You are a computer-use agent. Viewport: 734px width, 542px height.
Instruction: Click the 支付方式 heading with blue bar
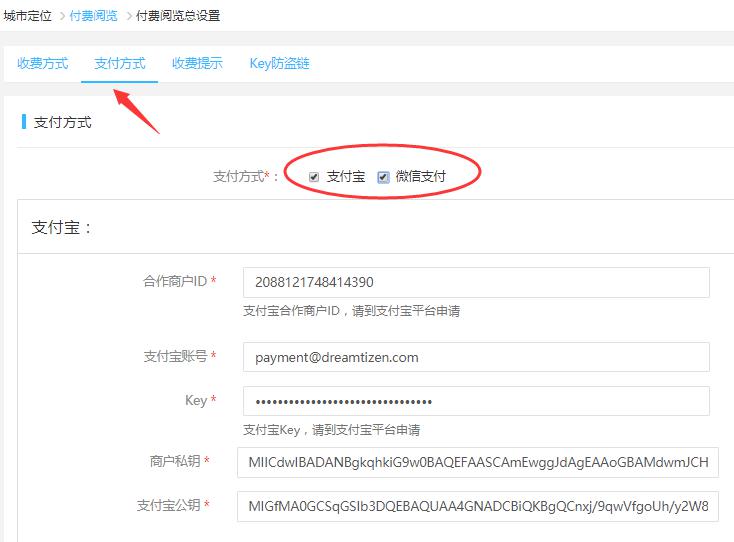62,123
